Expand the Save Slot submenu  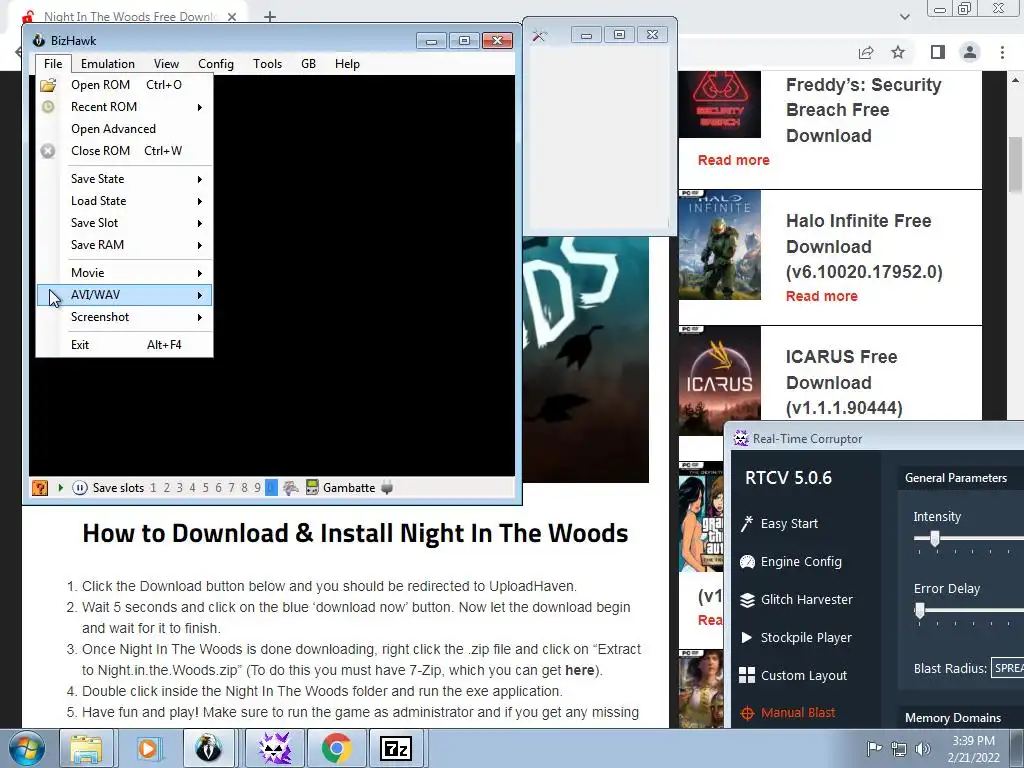[124, 223]
